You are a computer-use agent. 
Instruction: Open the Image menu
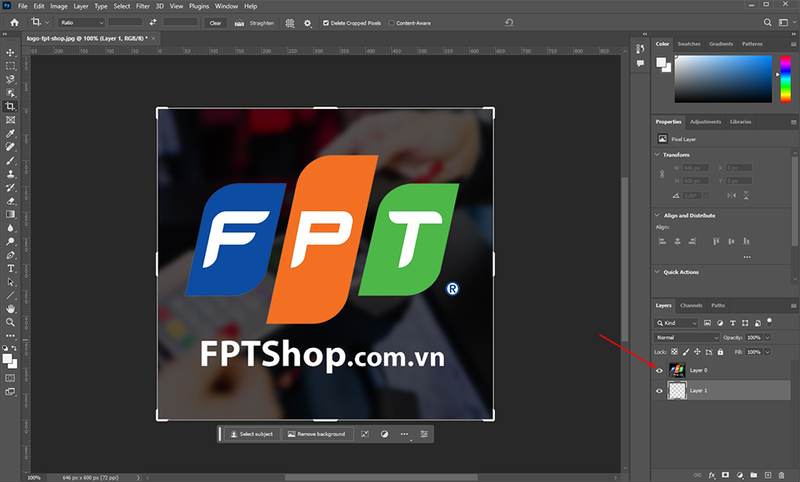[x=59, y=6]
